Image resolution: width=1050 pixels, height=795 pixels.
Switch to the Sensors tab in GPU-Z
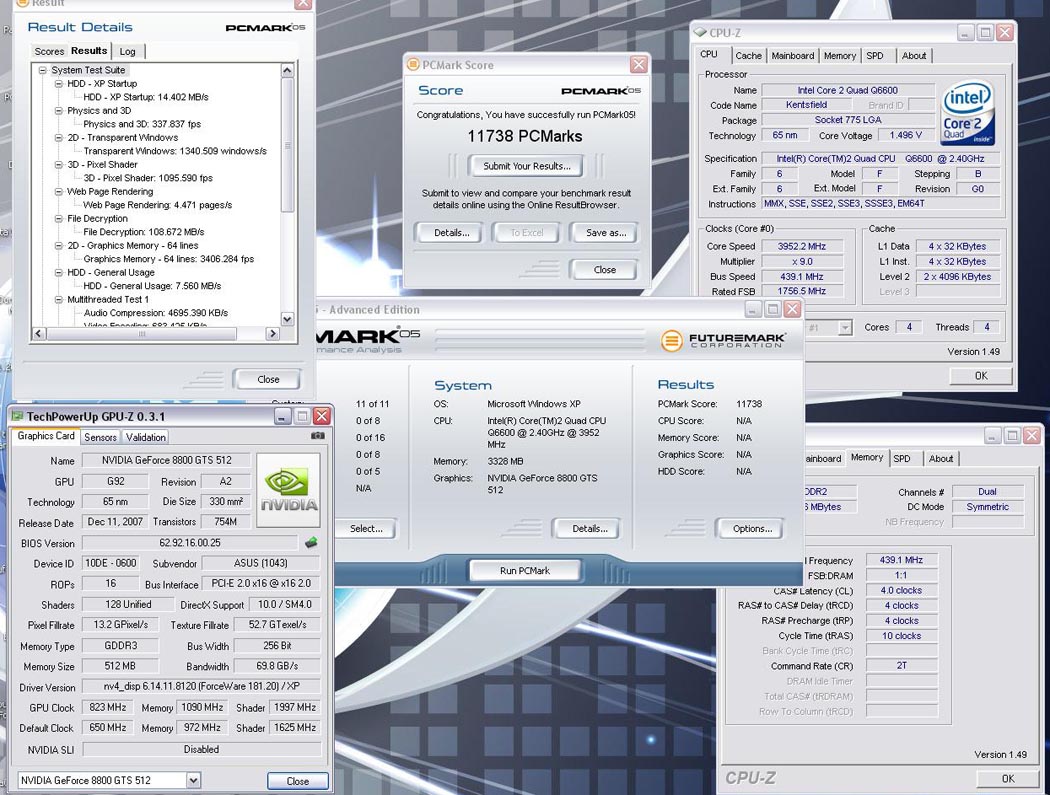[100, 437]
